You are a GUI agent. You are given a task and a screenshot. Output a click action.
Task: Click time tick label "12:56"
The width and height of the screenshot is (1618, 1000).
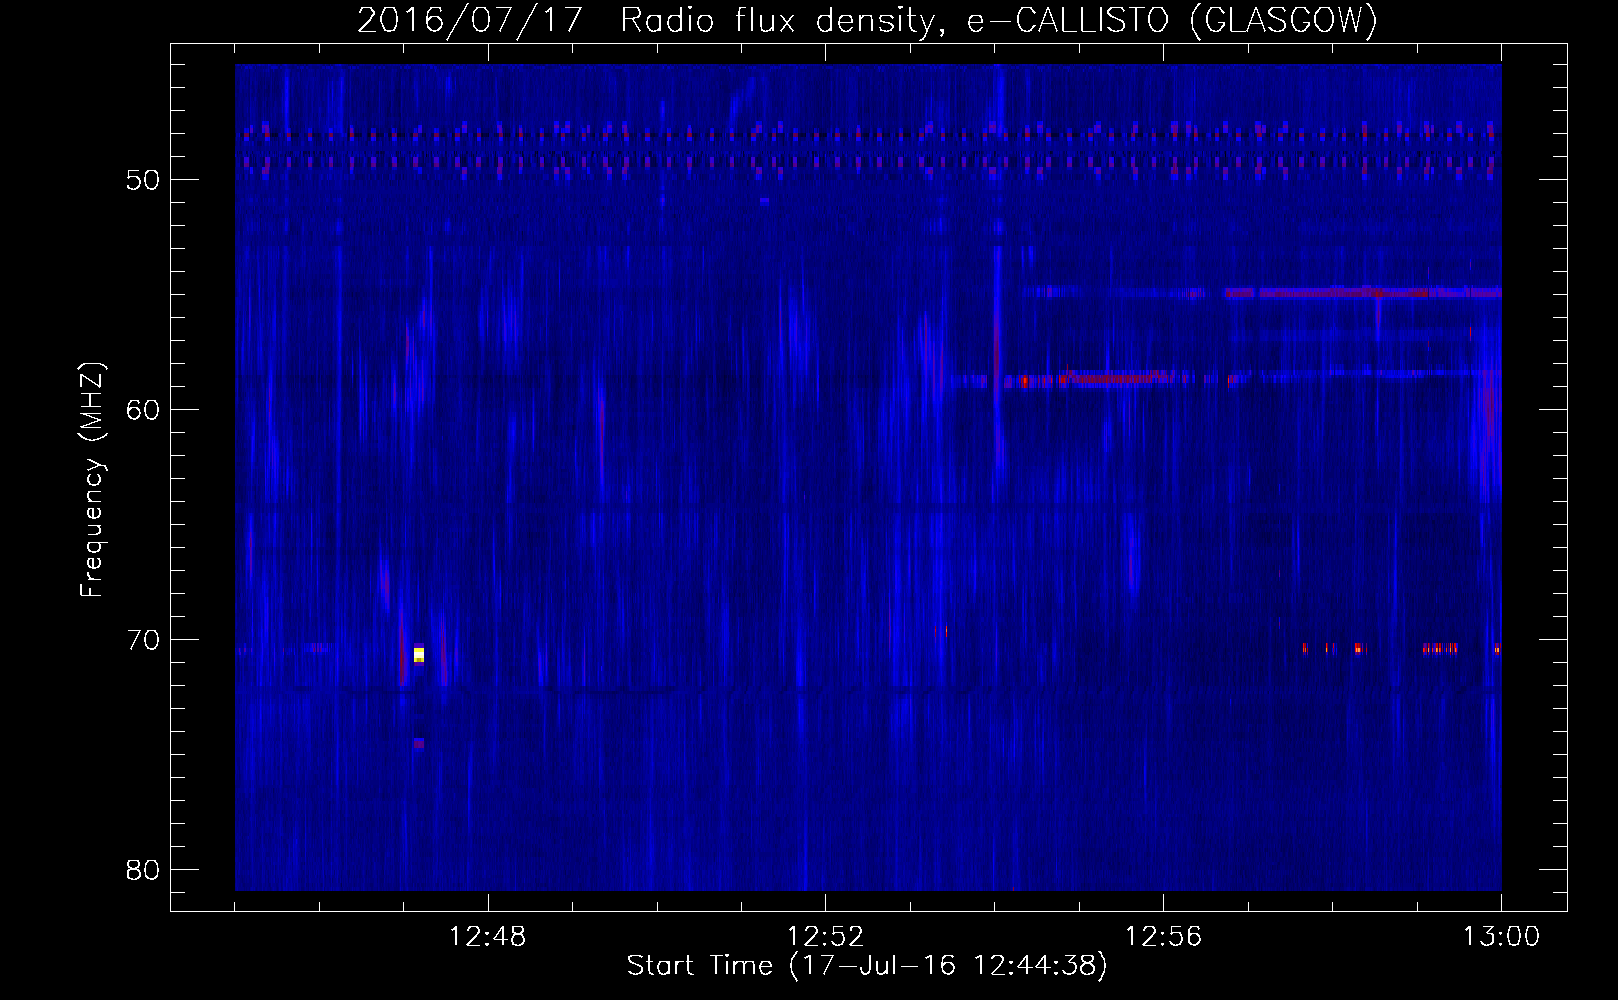(1163, 937)
